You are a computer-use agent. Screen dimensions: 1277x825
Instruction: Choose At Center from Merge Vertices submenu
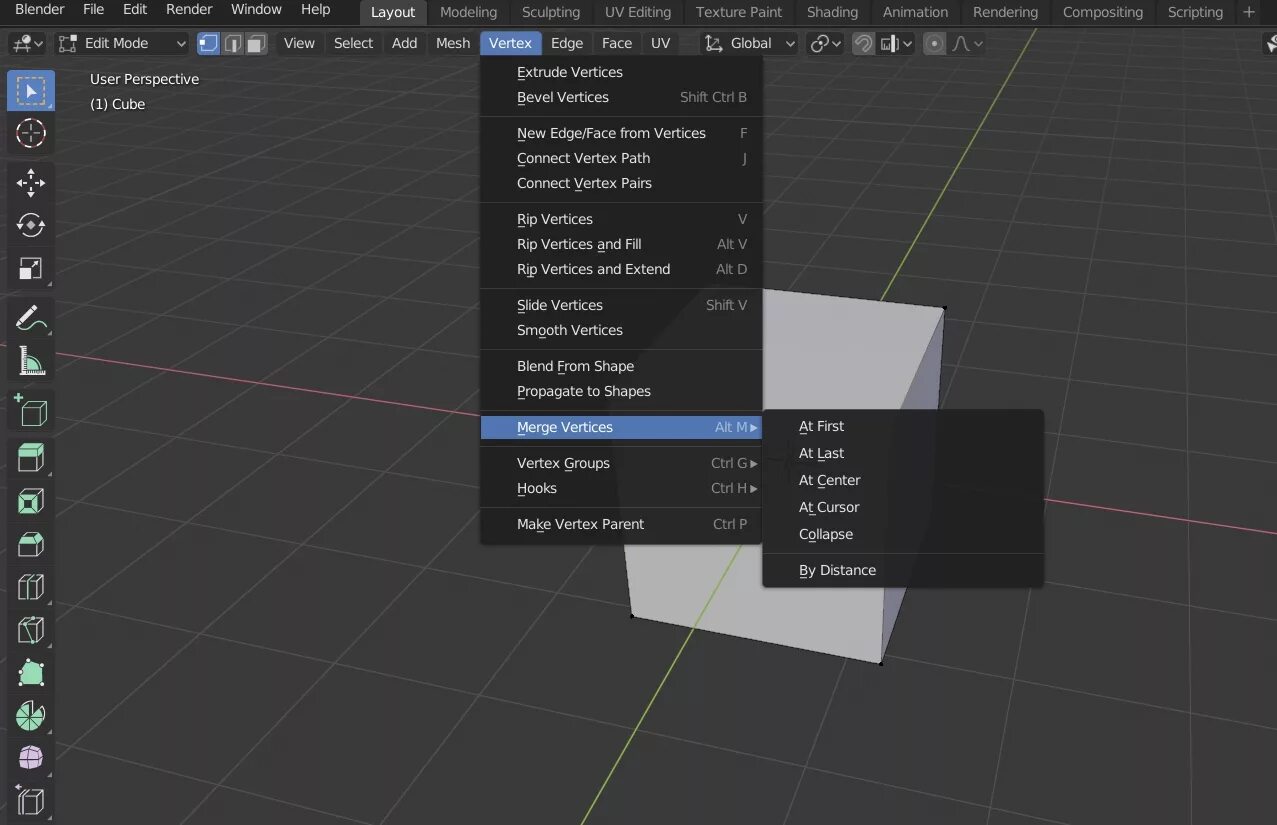coord(828,480)
